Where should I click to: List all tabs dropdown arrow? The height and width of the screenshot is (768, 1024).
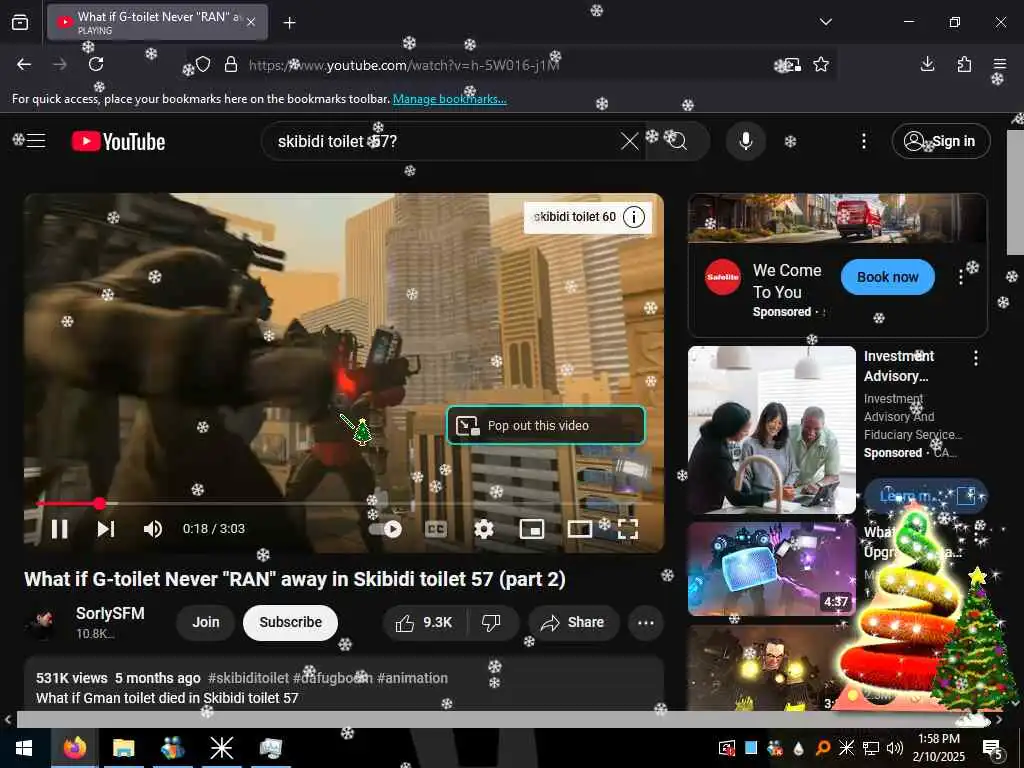pos(825,22)
